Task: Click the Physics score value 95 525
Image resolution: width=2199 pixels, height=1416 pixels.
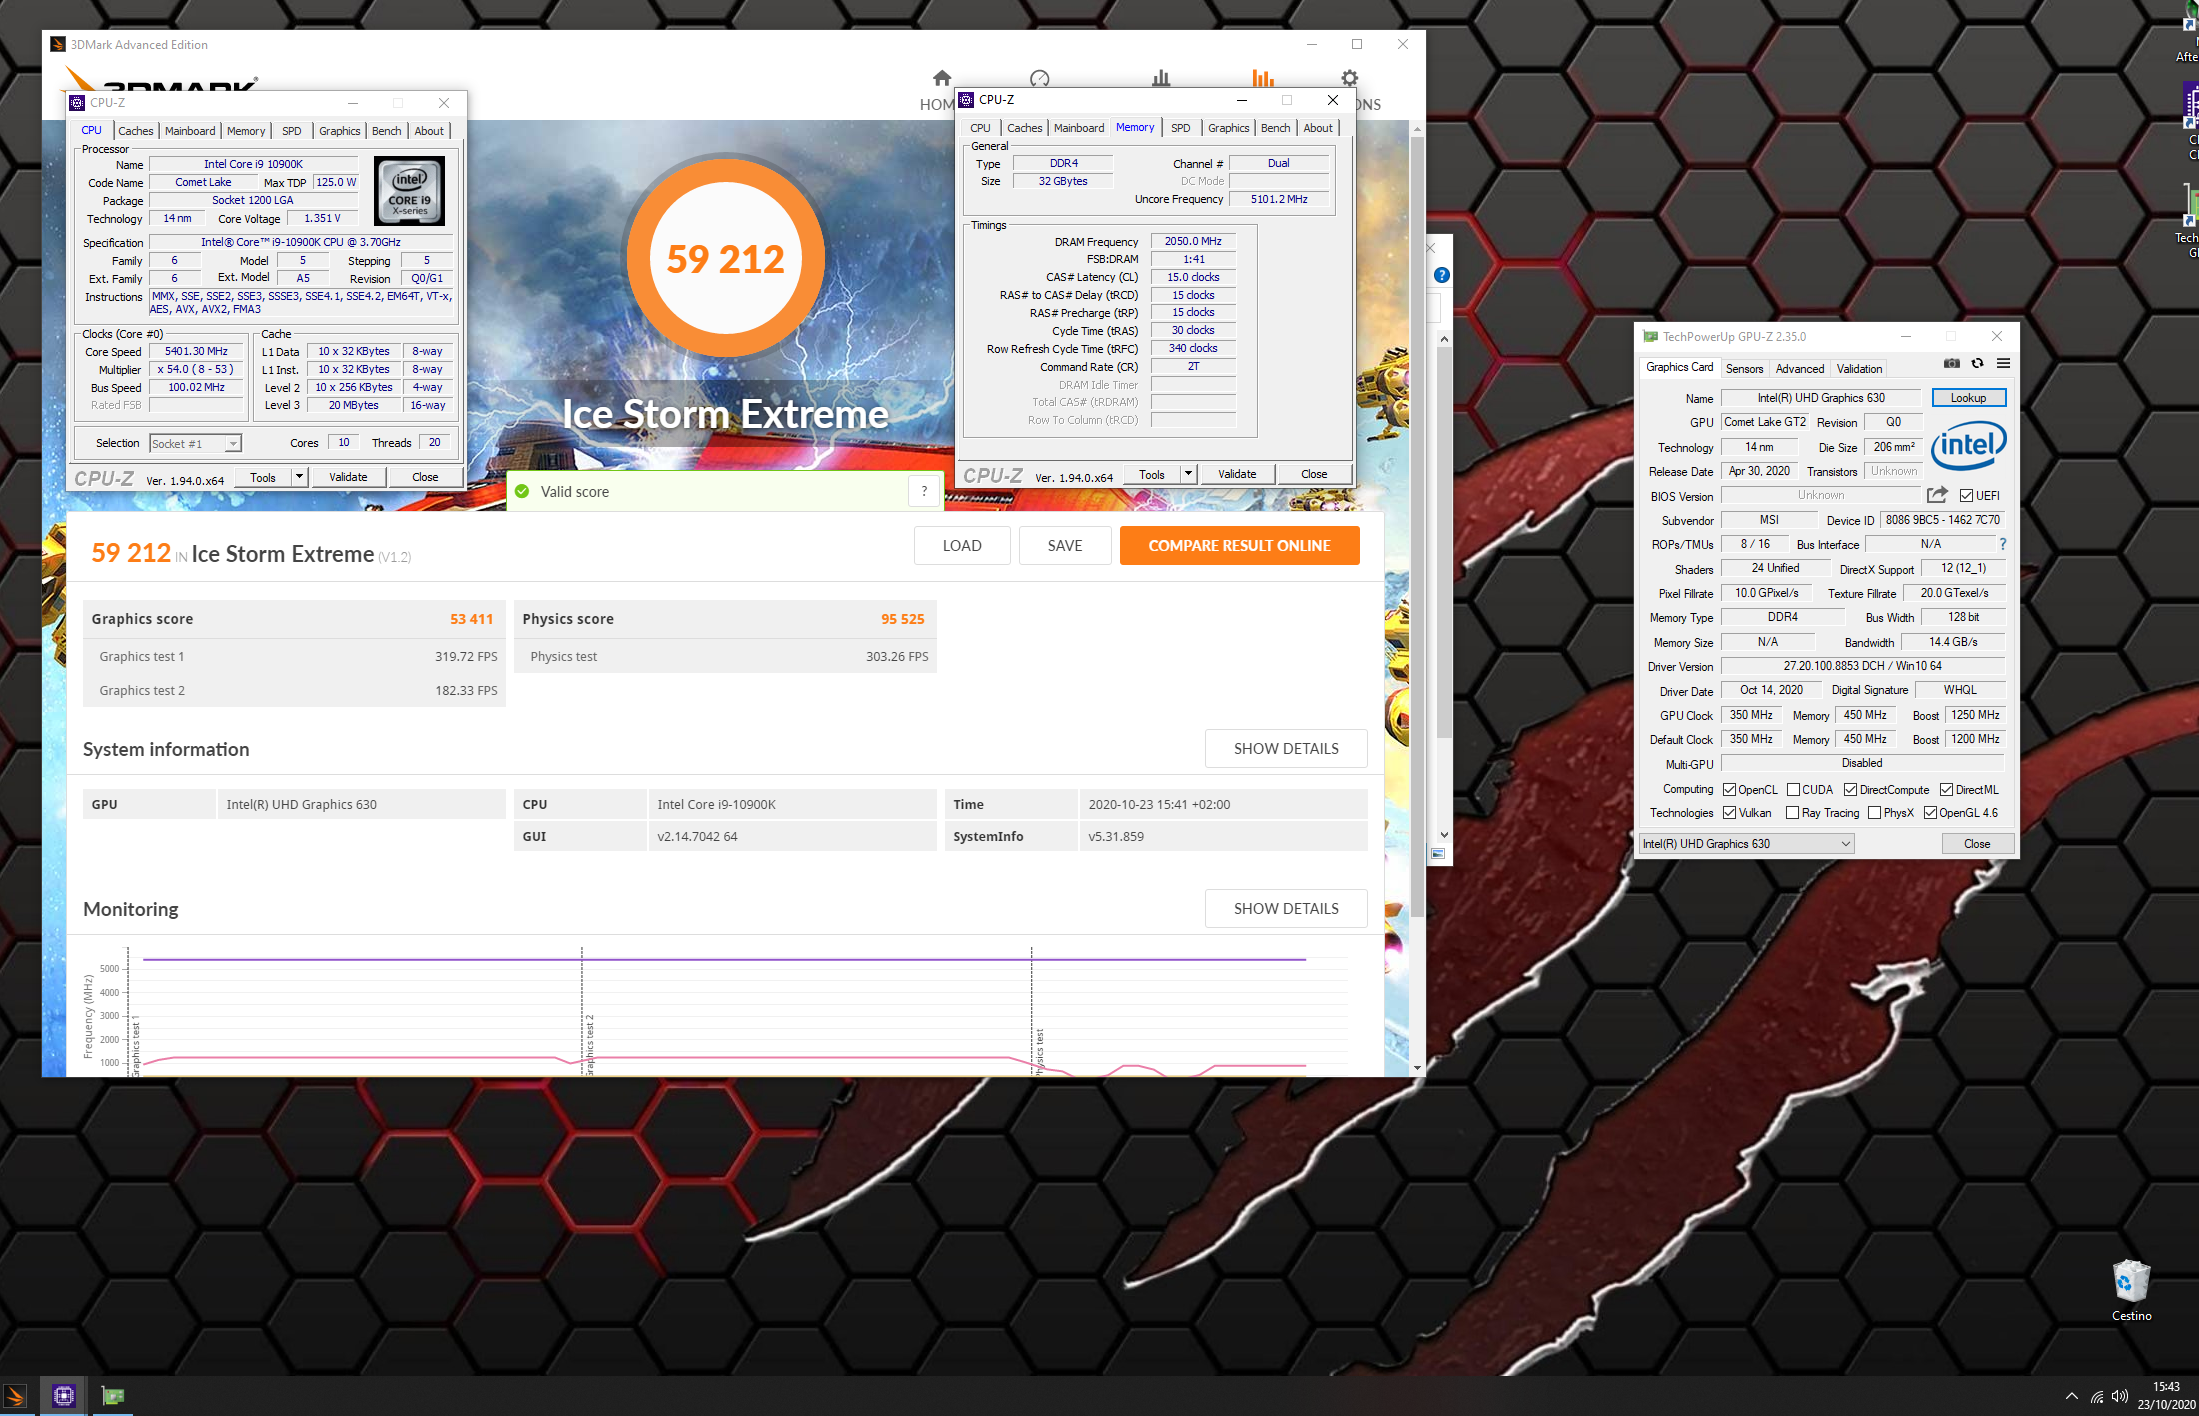Action: pos(902,619)
